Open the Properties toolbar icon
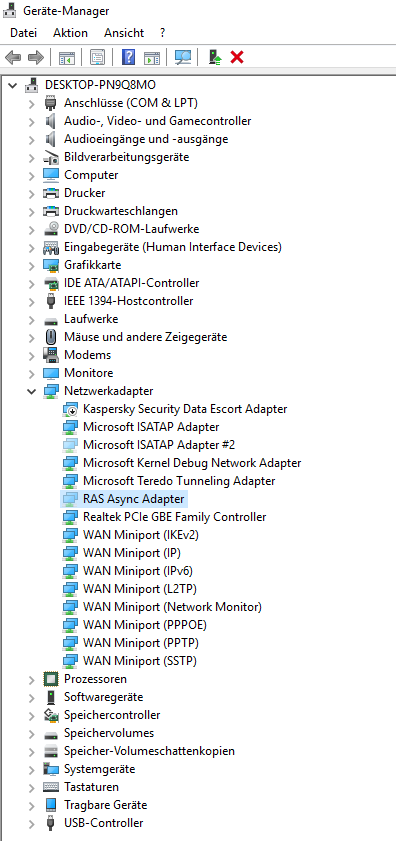This screenshot has height=841, width=396. (97, 57)
